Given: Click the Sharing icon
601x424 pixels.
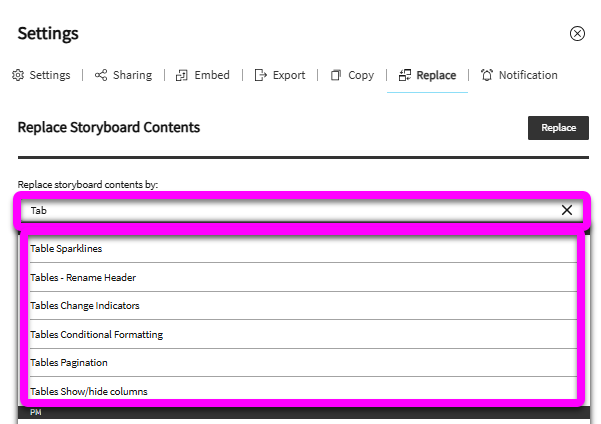Looking at the screenshot, I should coord(101,75).
